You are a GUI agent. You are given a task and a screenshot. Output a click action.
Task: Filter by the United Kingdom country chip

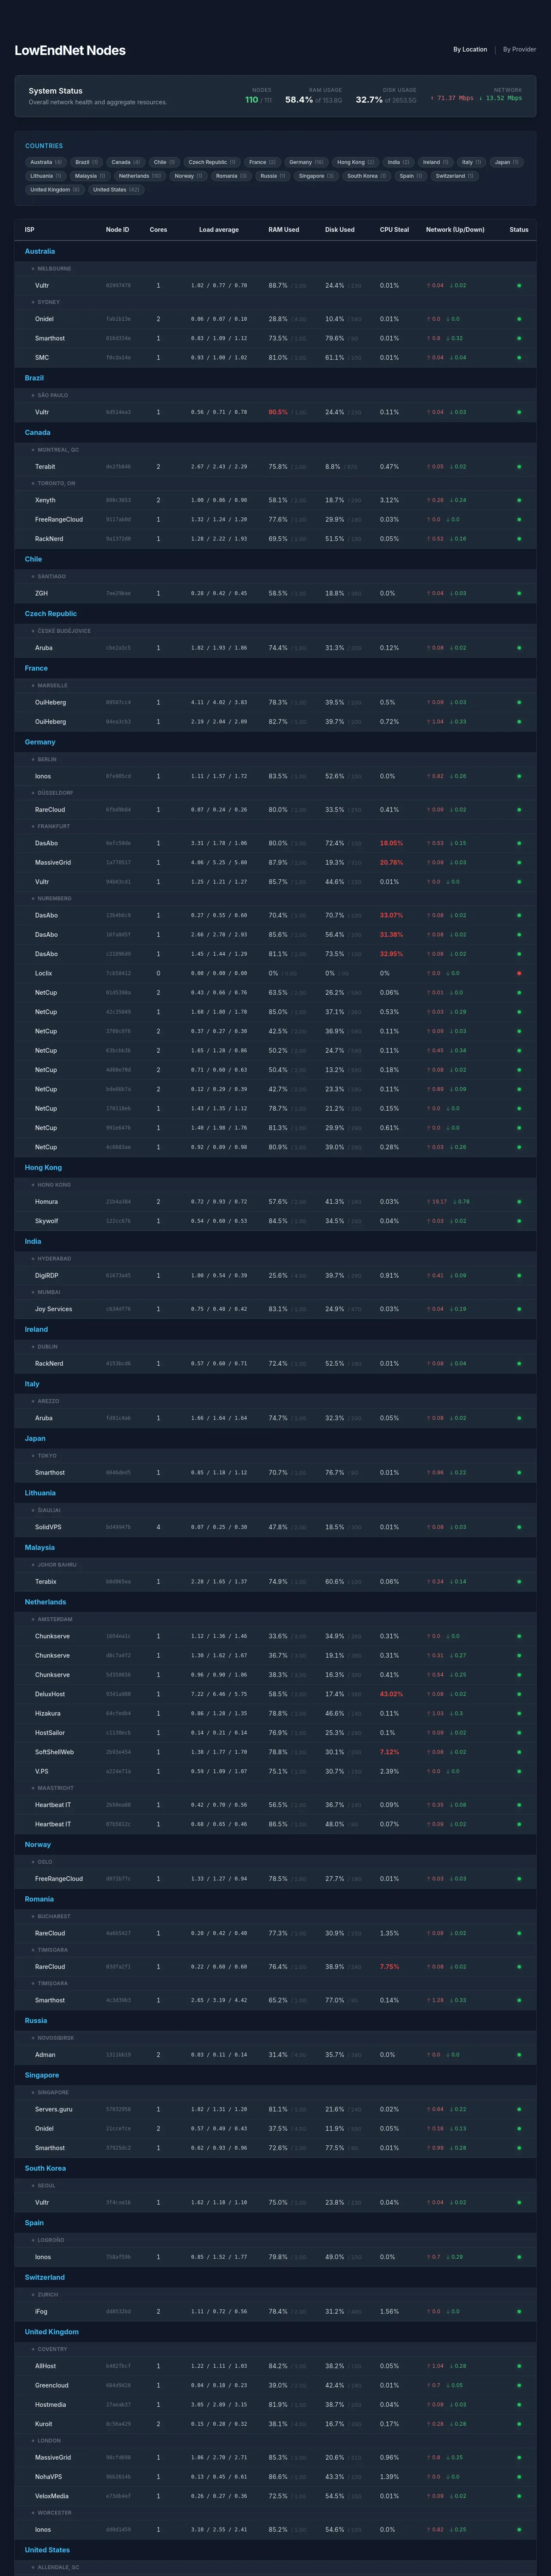point(55,190)
